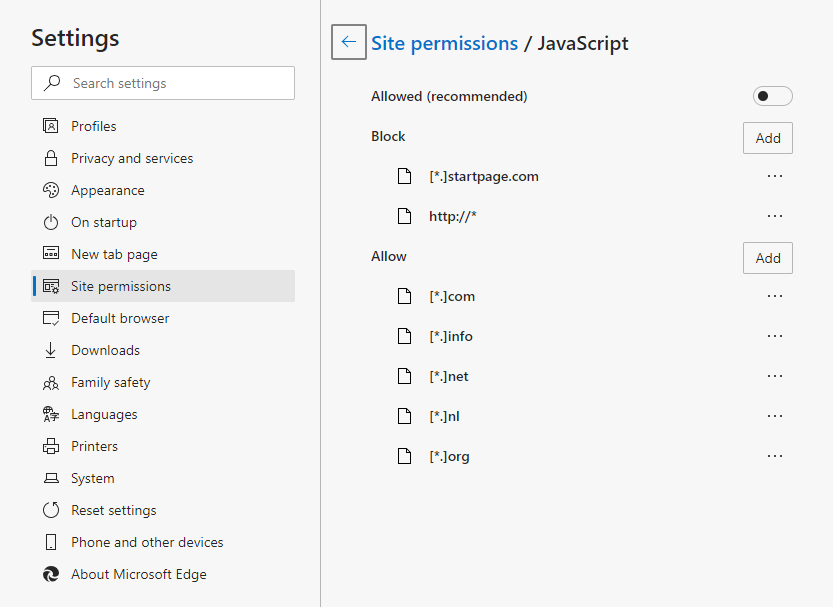Click the Downloads arrow icon

(51, 350)
